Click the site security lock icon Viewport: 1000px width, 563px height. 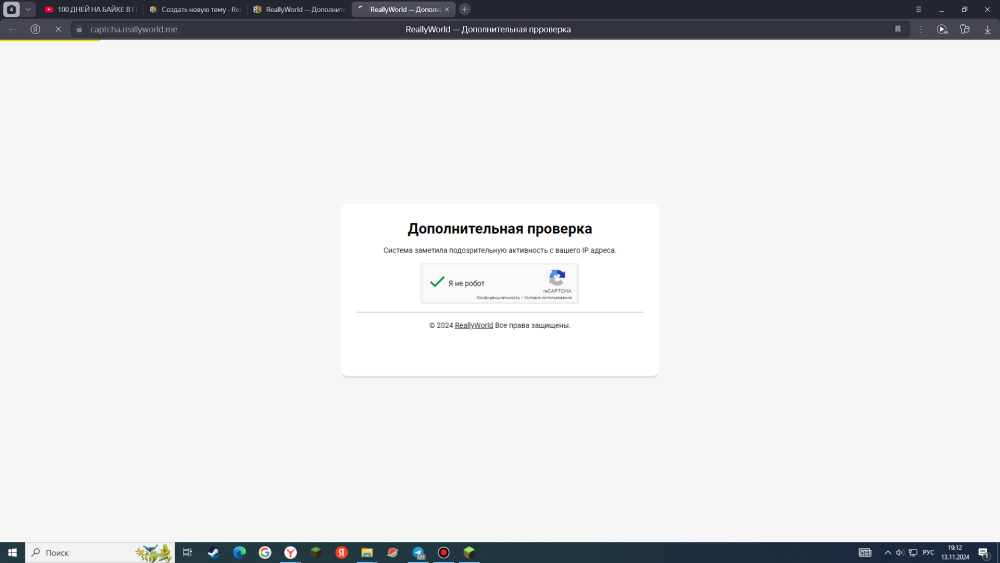click(x=79, y=29)
